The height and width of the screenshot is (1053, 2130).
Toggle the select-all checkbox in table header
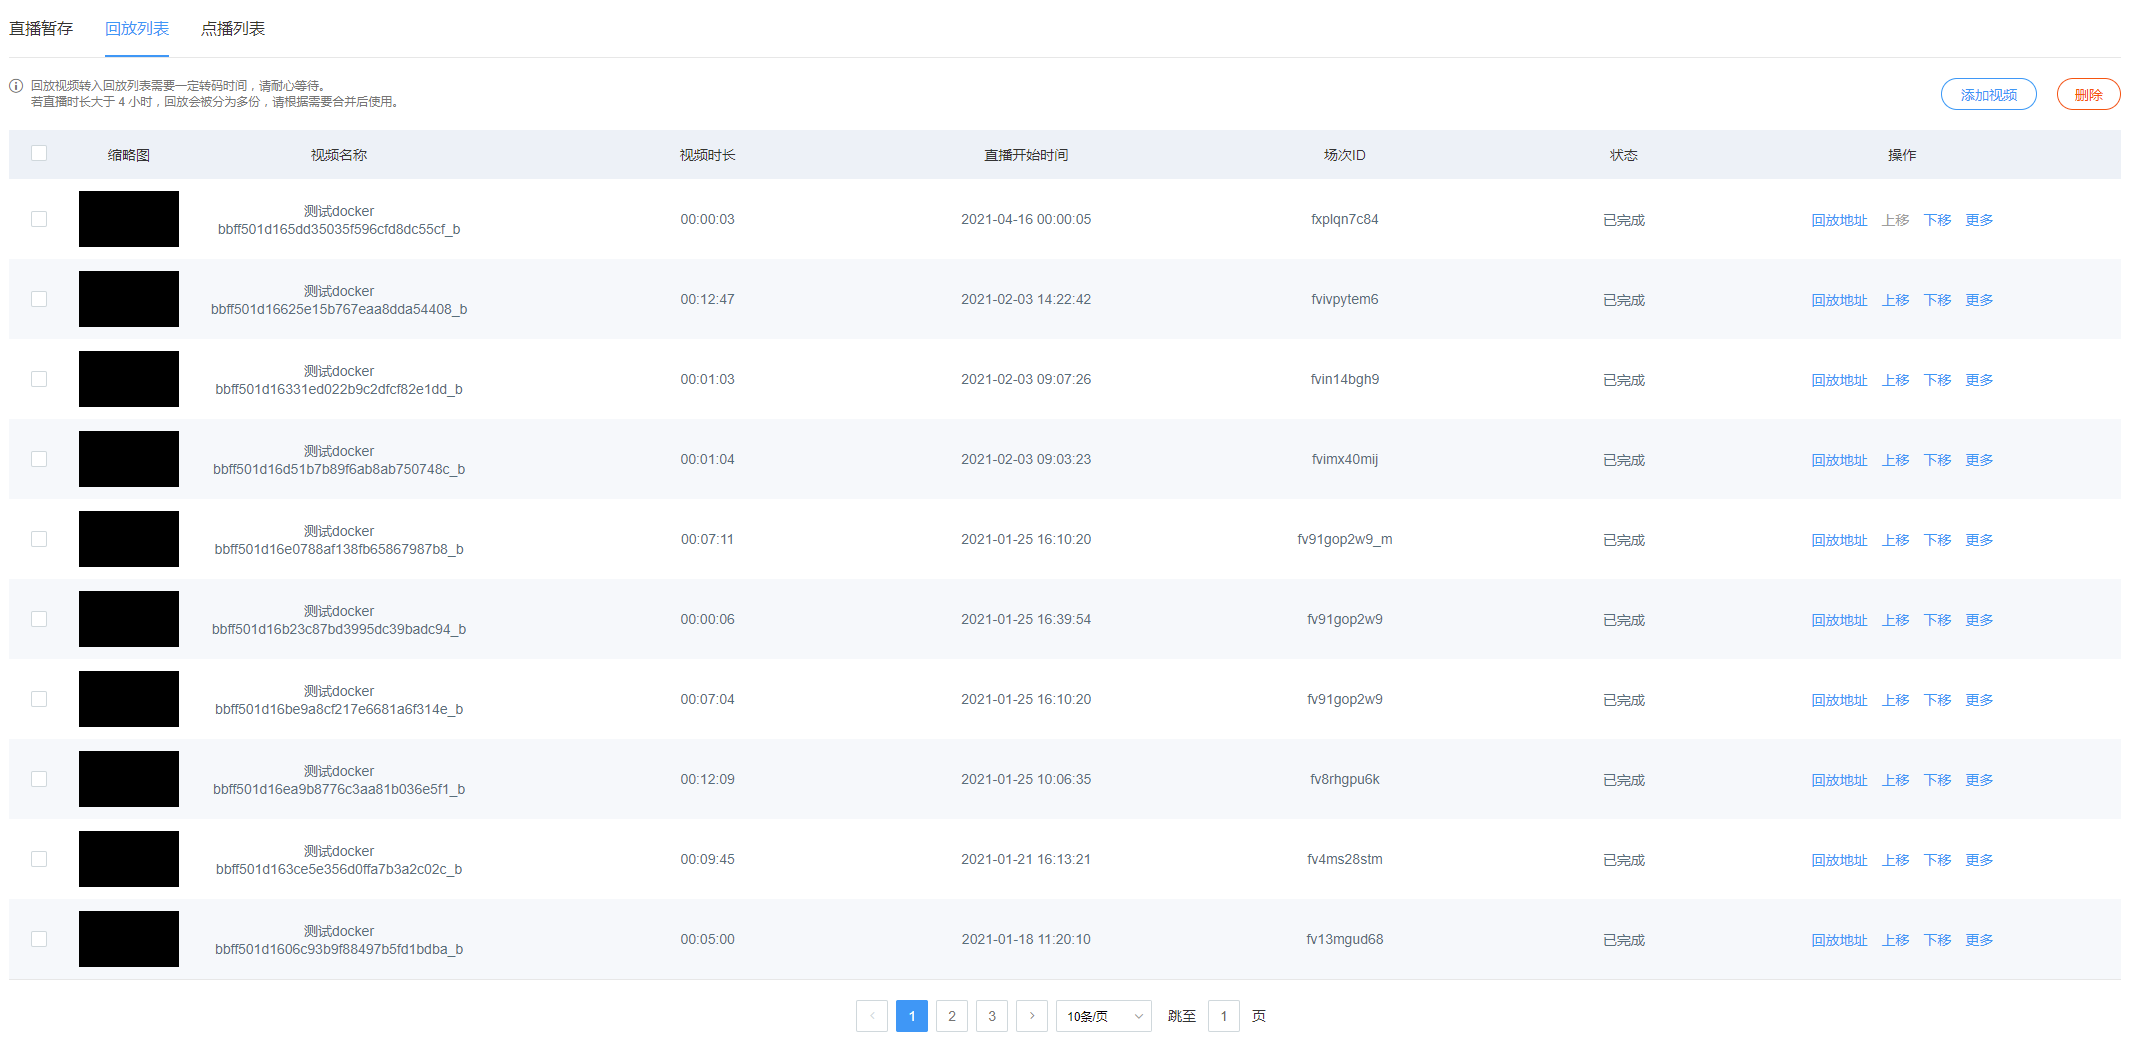pos(39,153)
